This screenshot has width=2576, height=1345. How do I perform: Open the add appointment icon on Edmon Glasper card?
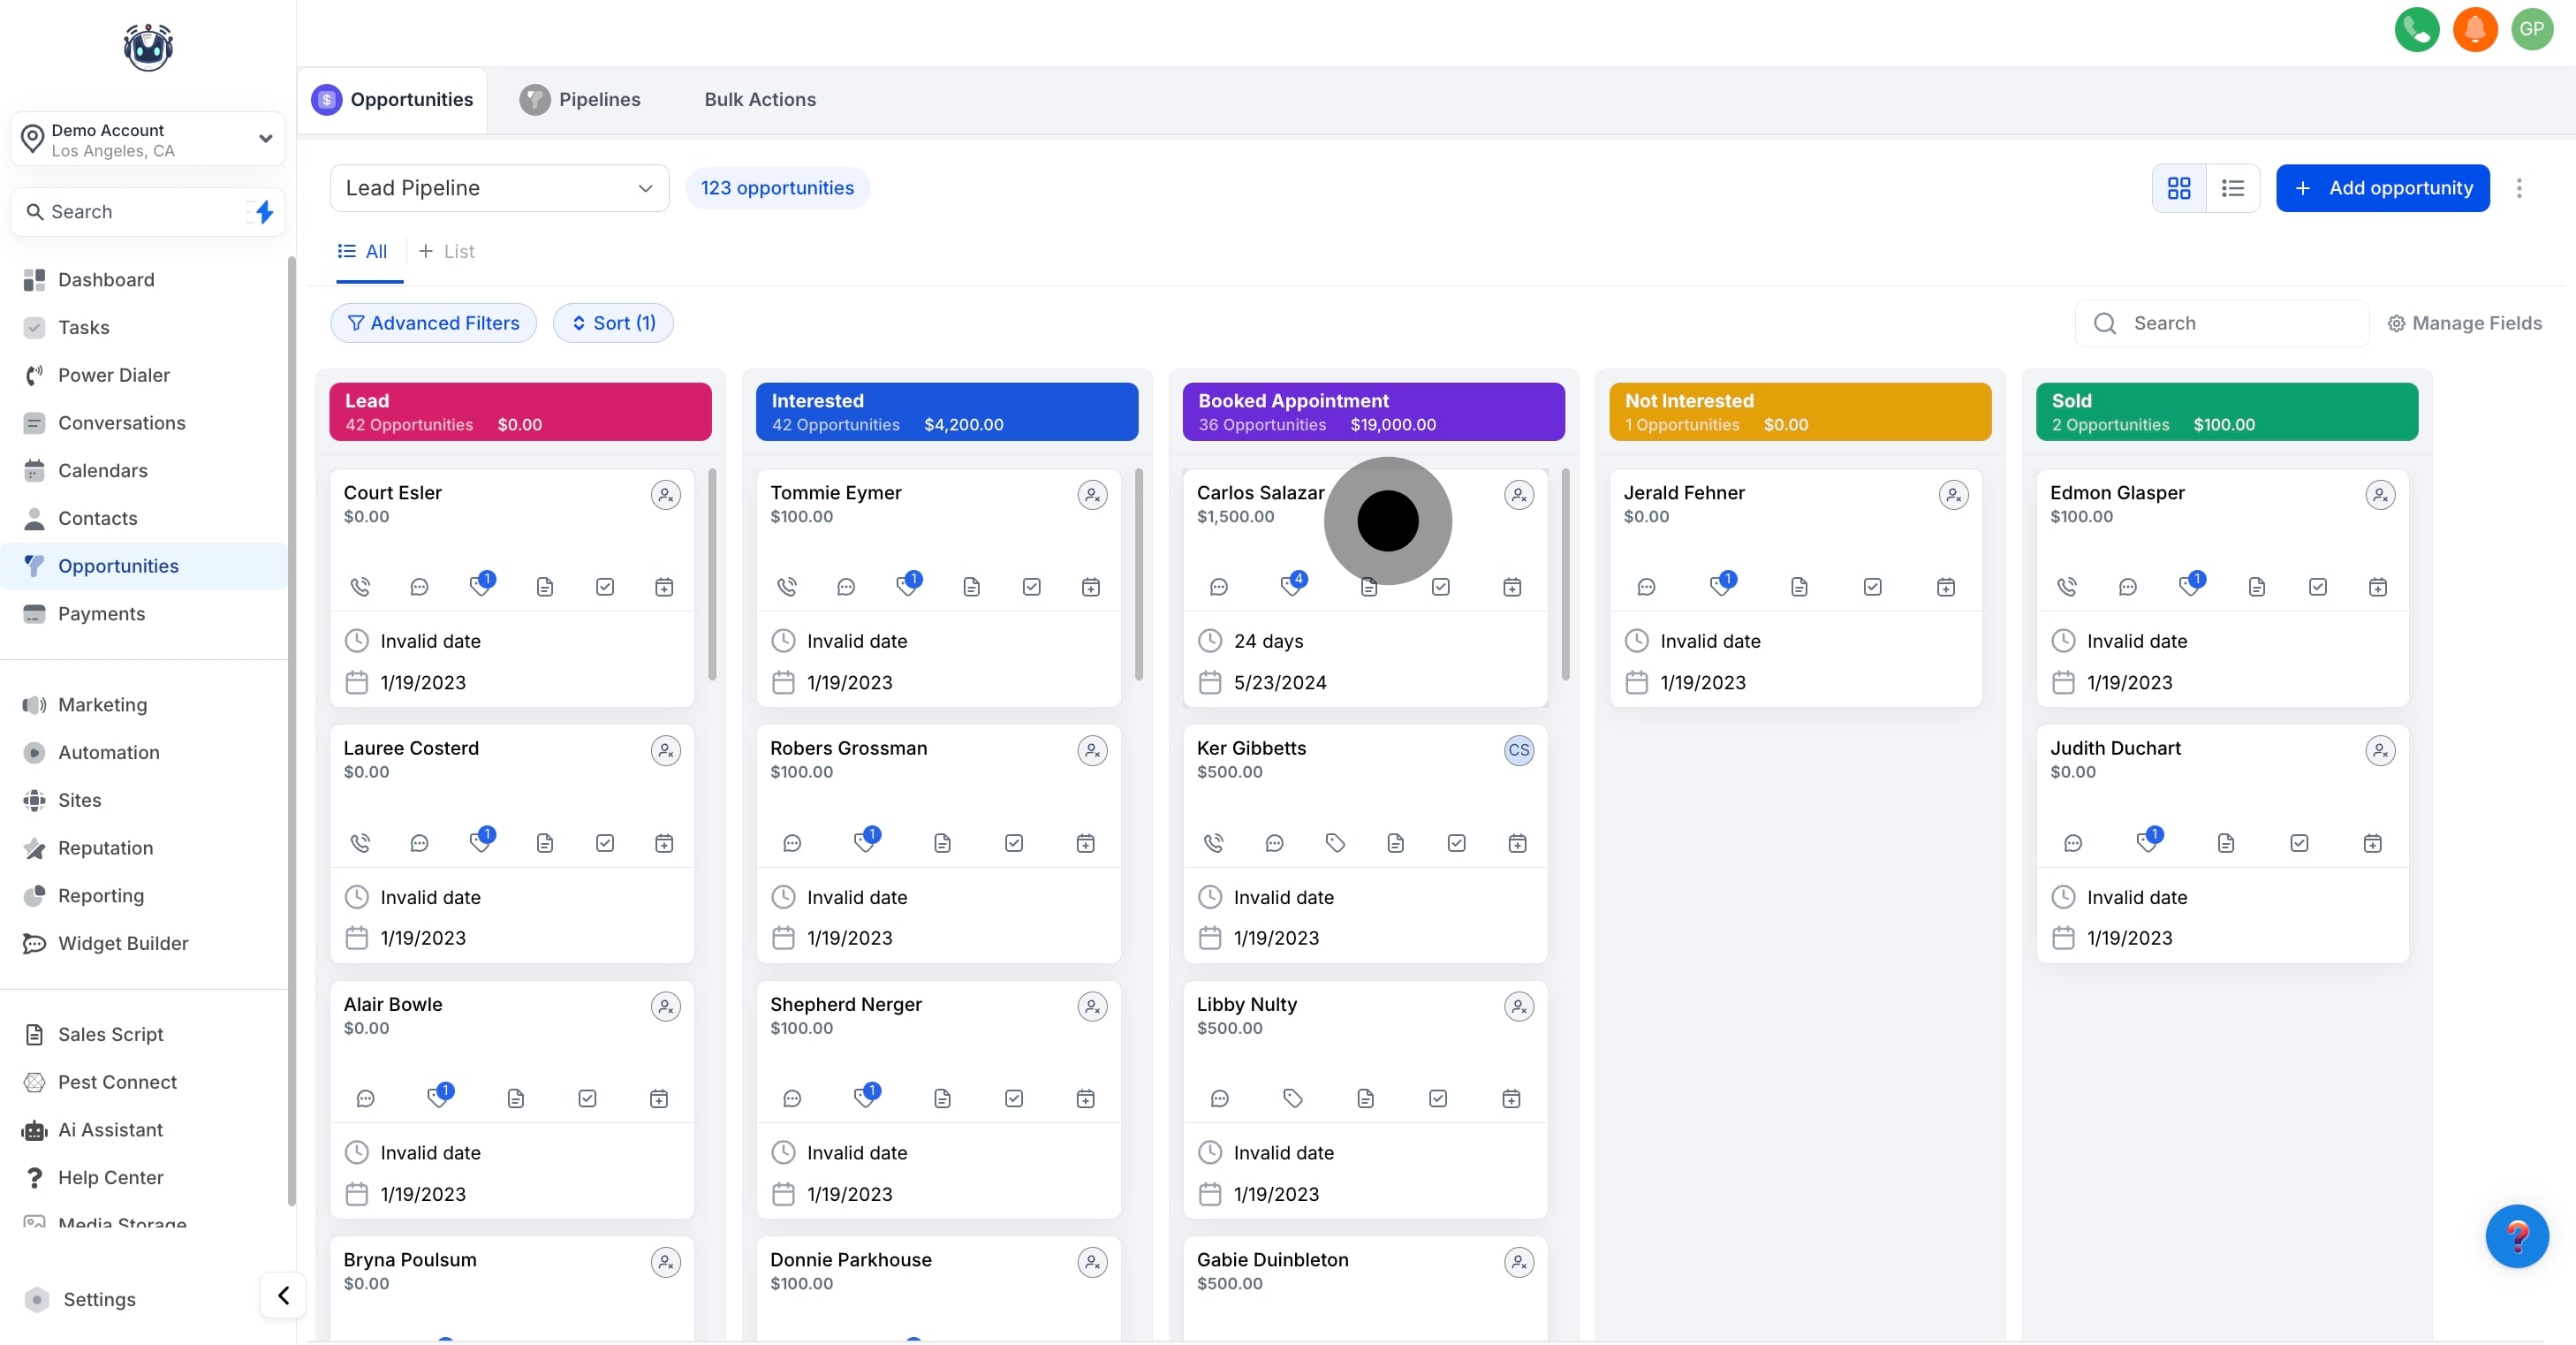coord(2377,587)
